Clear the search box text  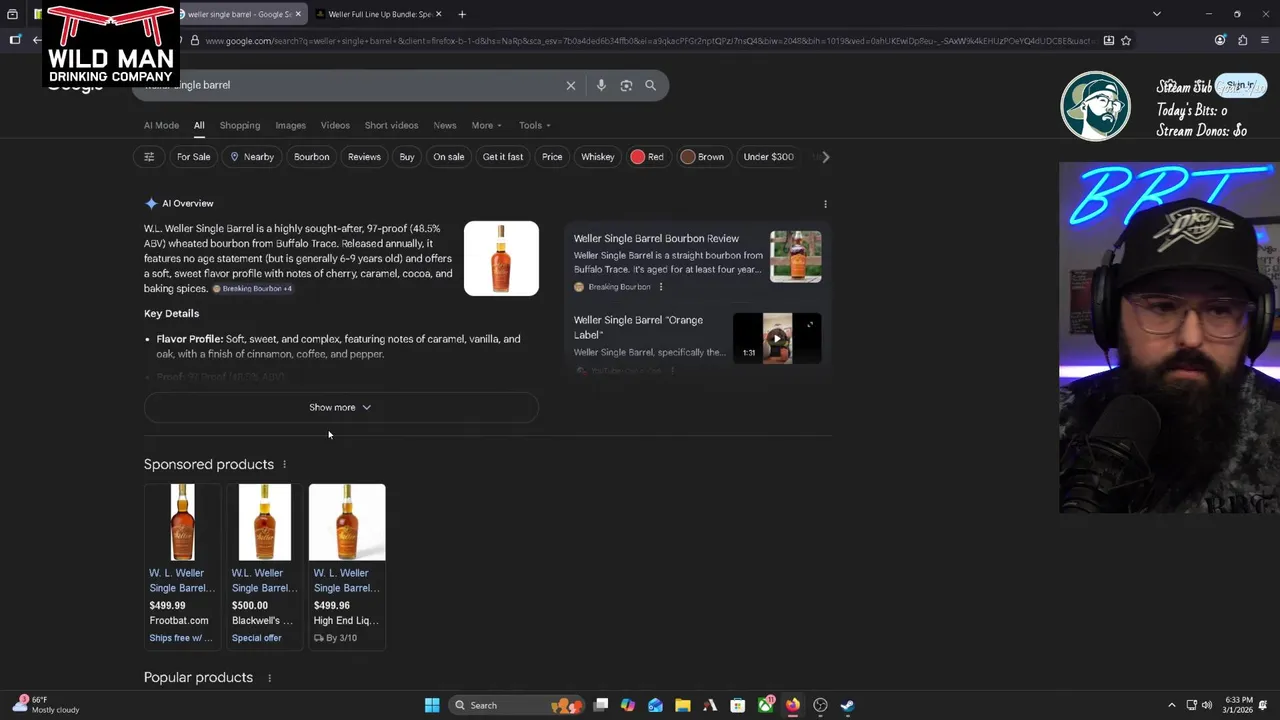(x=571, y=86)
